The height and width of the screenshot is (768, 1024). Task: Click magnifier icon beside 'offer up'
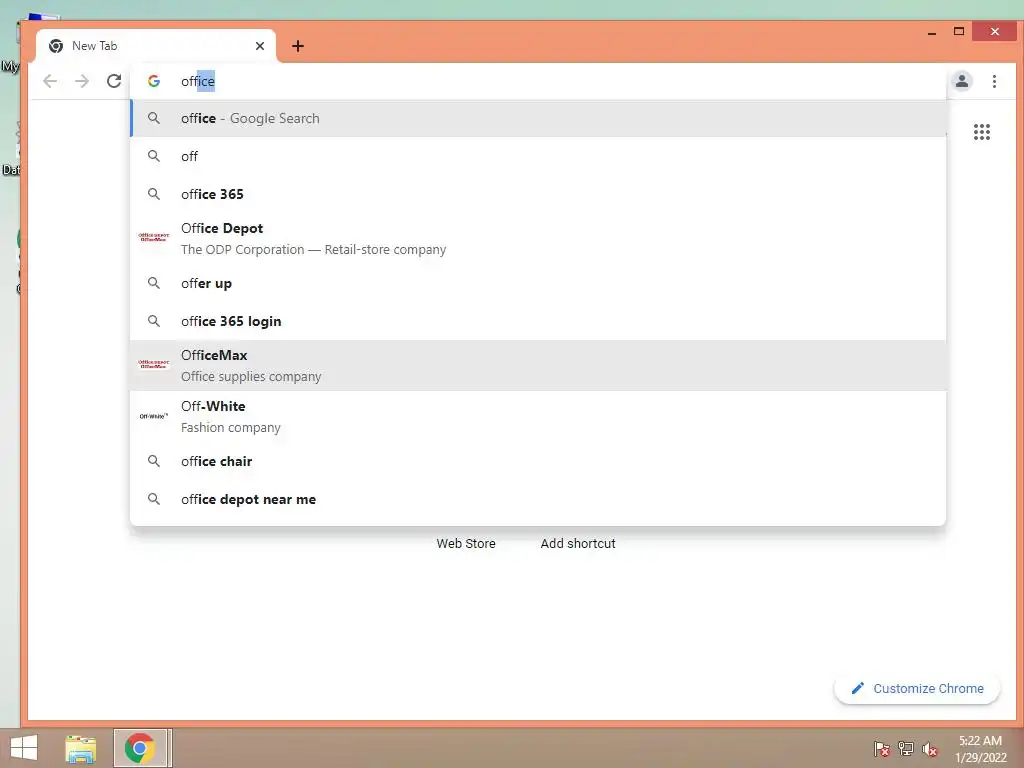pyautogui.click(x=153, y=283)
